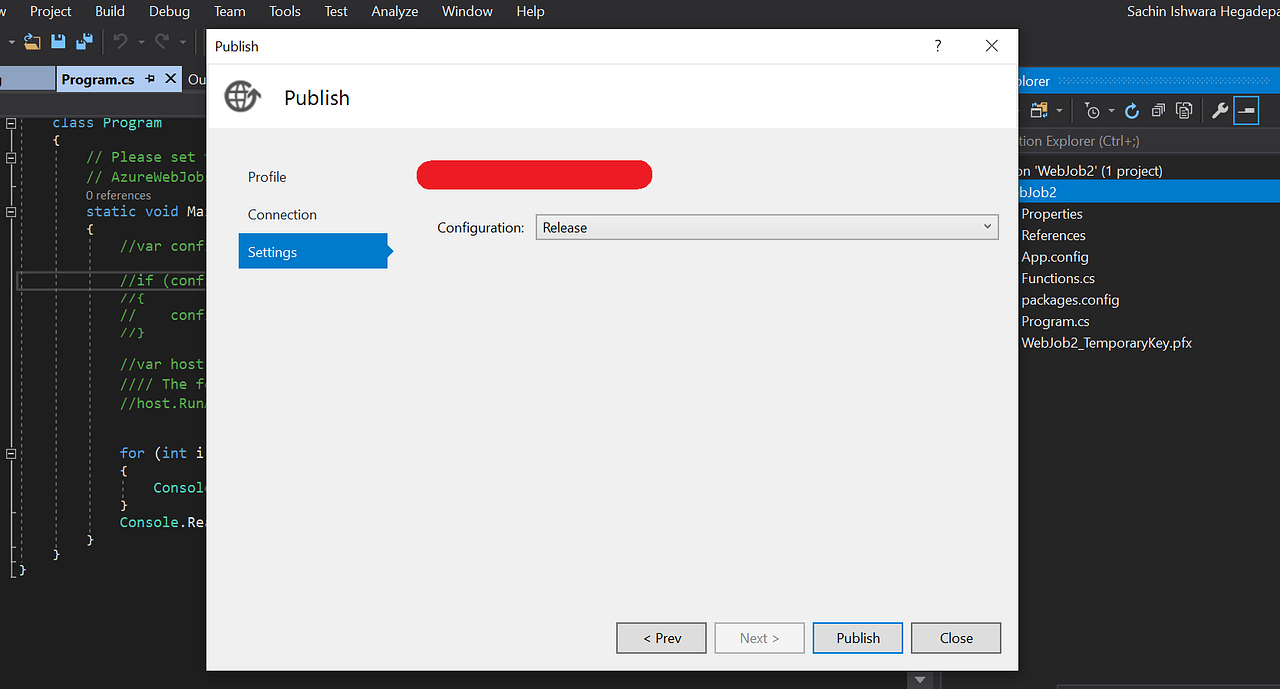Open the Project menu

point(51,11)
